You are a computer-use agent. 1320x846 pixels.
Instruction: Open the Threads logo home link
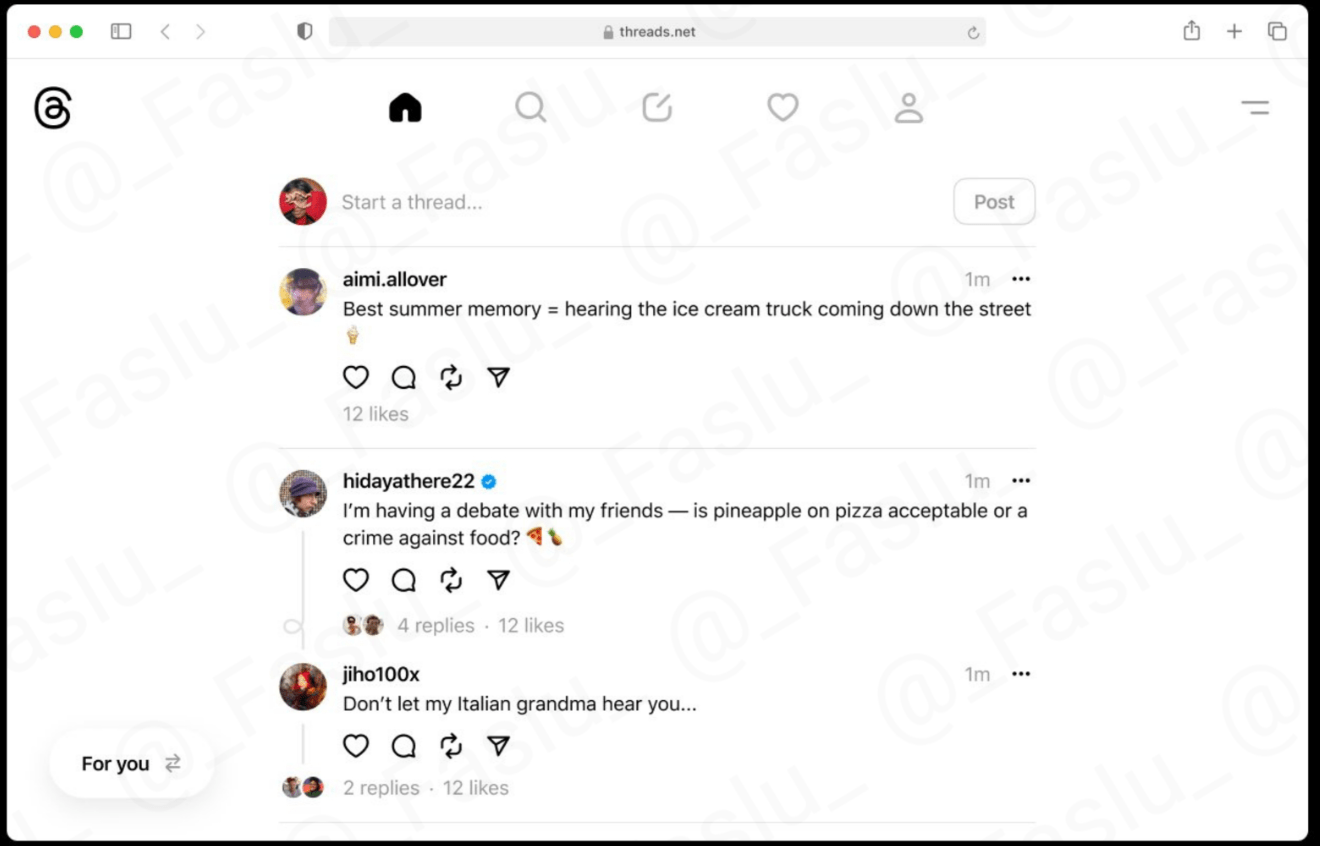point(53,108)
